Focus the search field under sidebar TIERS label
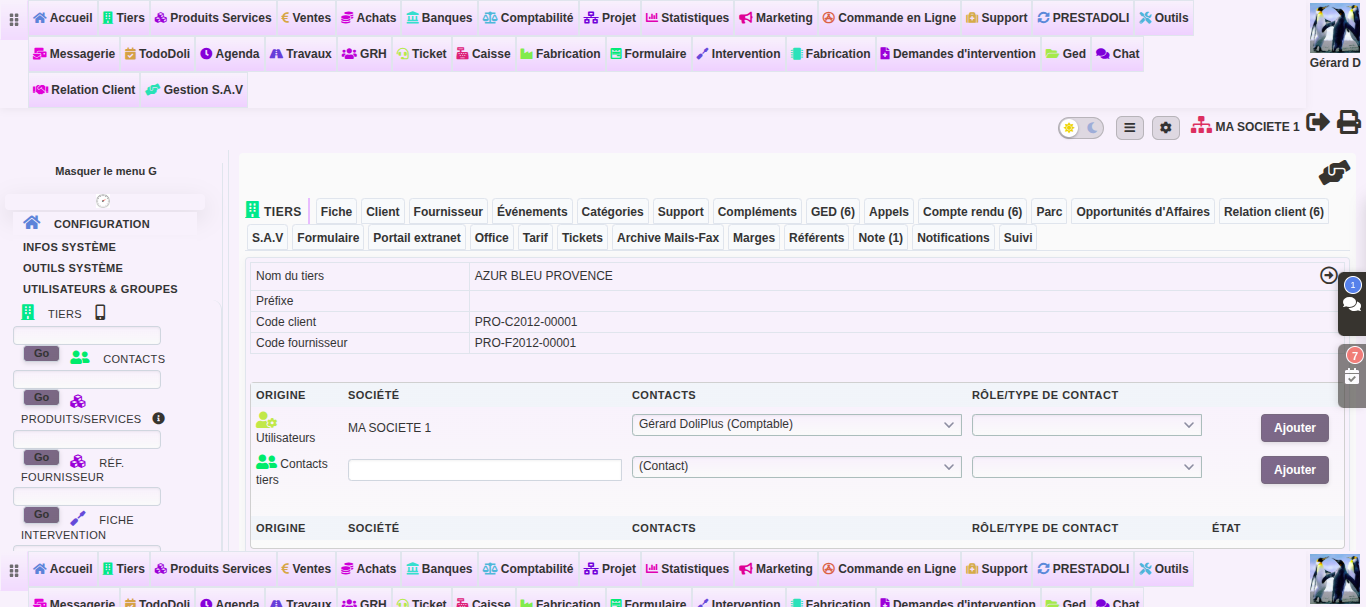Image resolution: width=1366 pixels, height=607 pixels. click(87, 335)
